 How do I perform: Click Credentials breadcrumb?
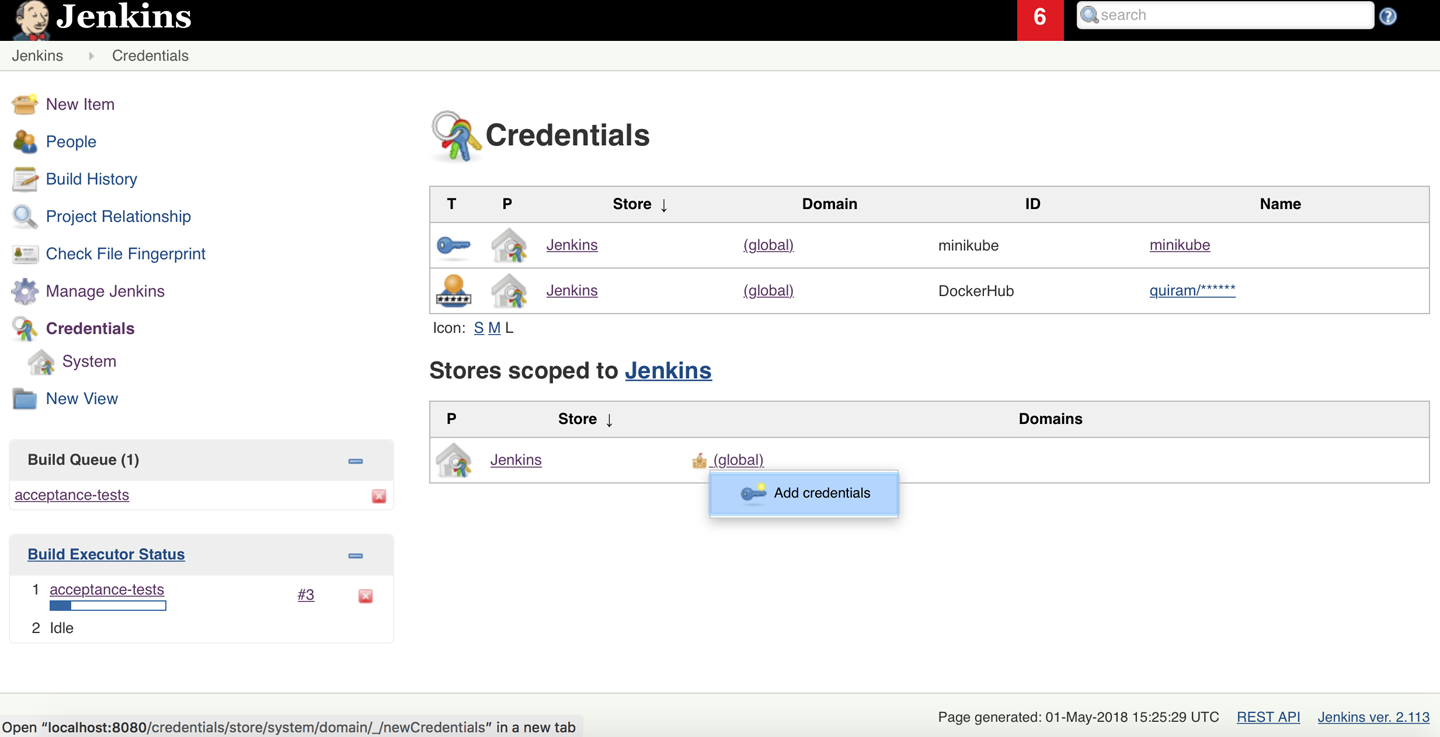click(x=150, y=56)
